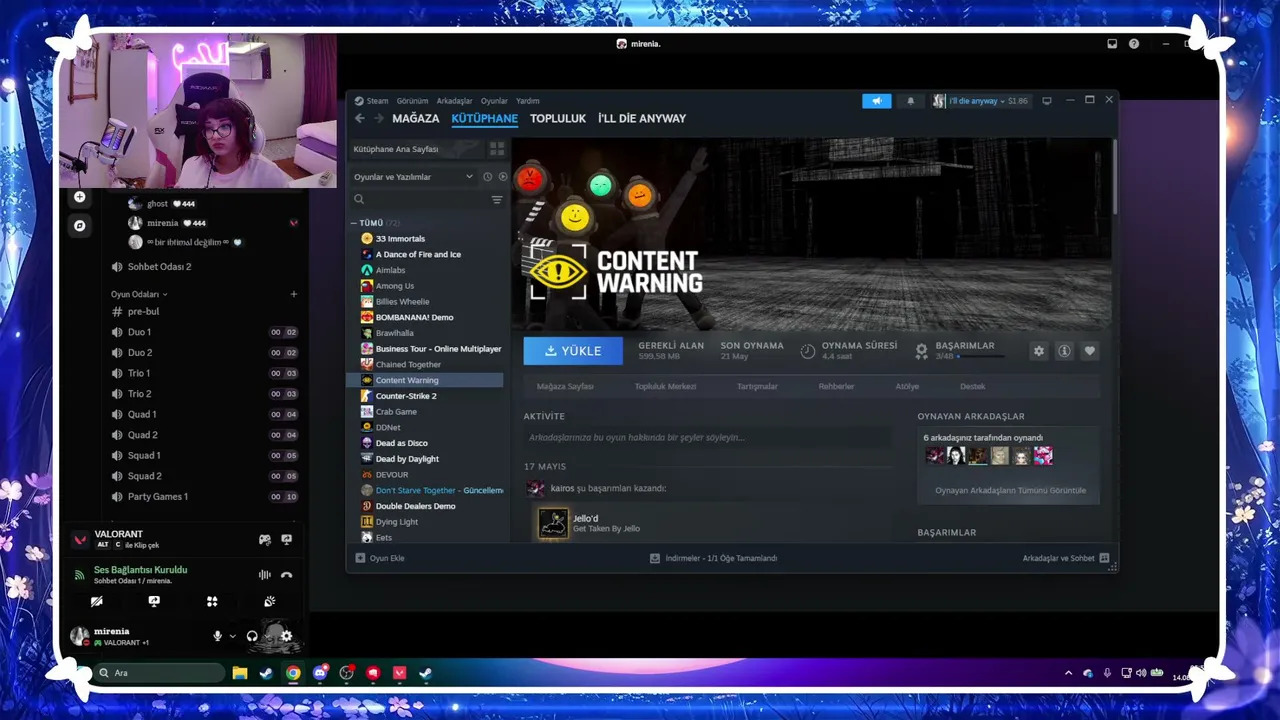Stream VALORANT using the screen icon

coord(287,540)
